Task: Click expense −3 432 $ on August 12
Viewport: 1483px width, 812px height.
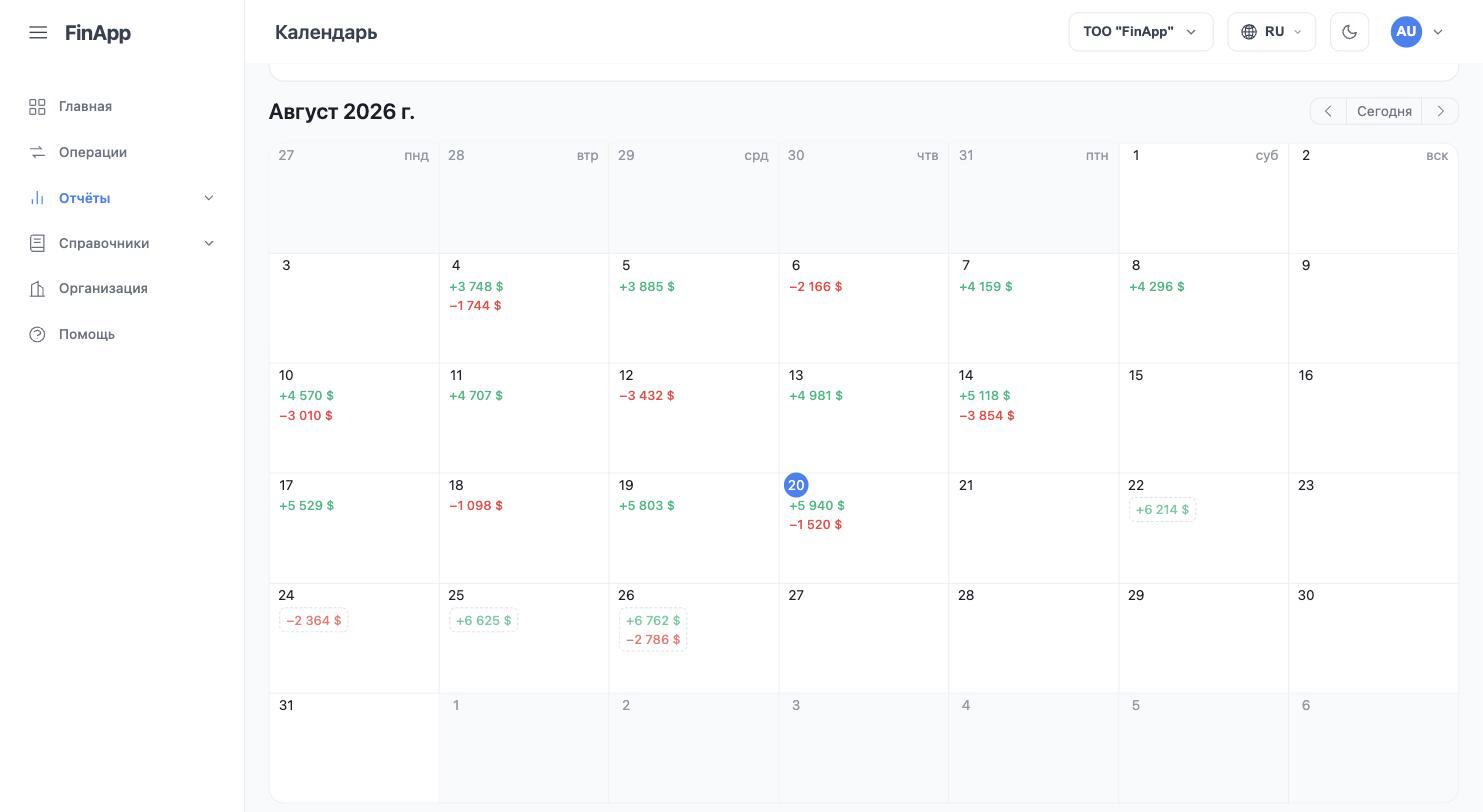Action: coord(647,395)
